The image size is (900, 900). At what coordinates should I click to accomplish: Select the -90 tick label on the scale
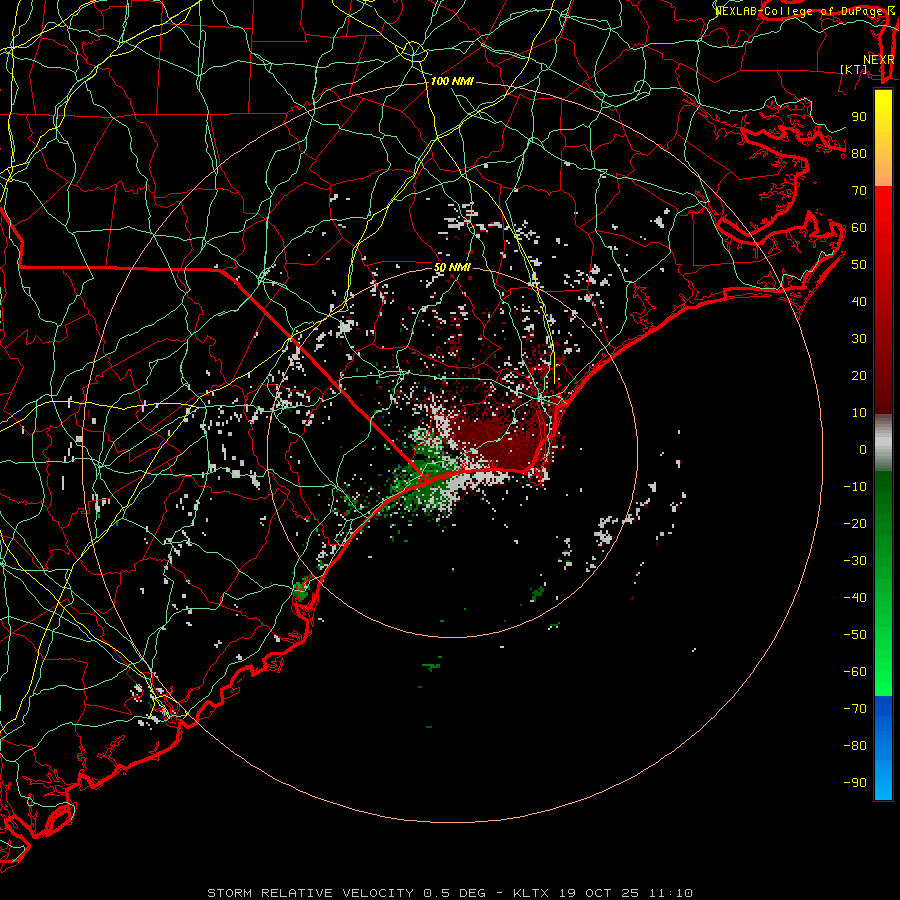855,782
